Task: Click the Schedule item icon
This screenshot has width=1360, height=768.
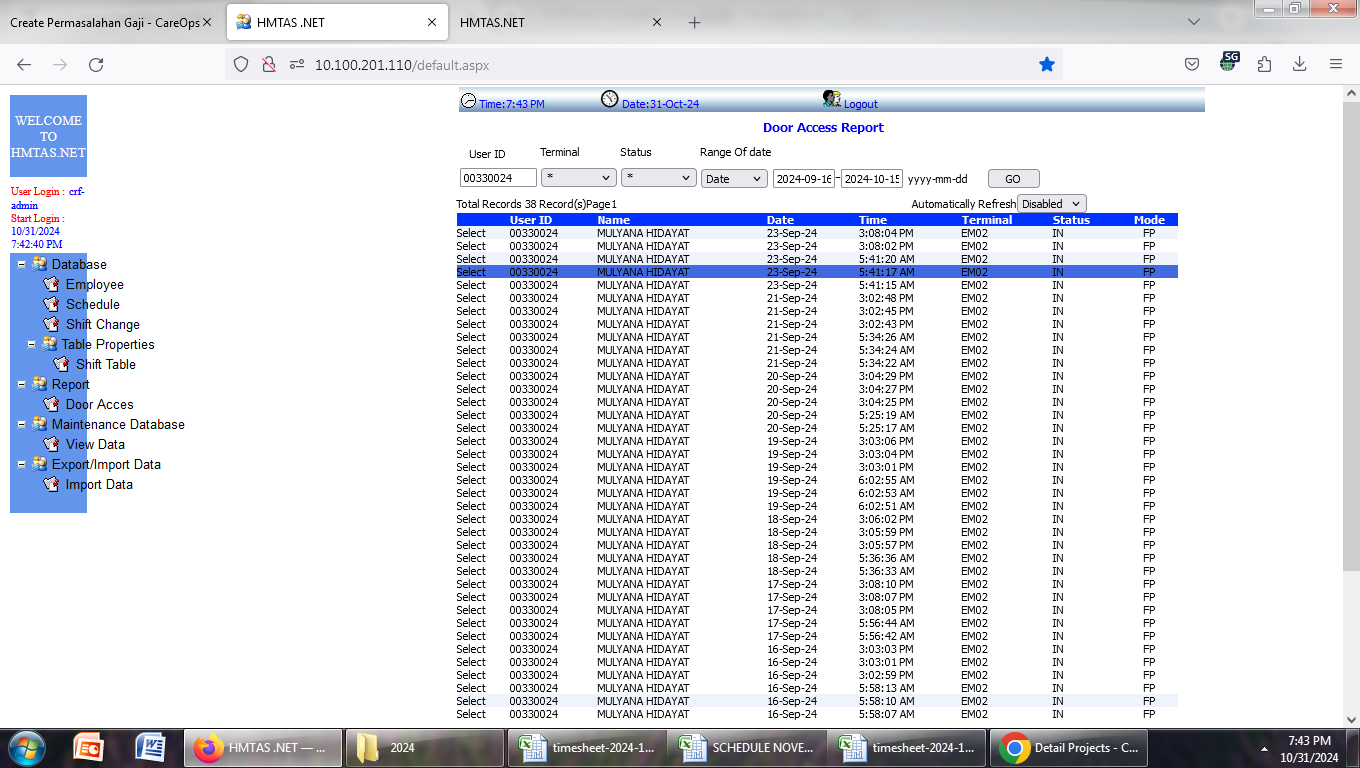Action: (51, 304)
